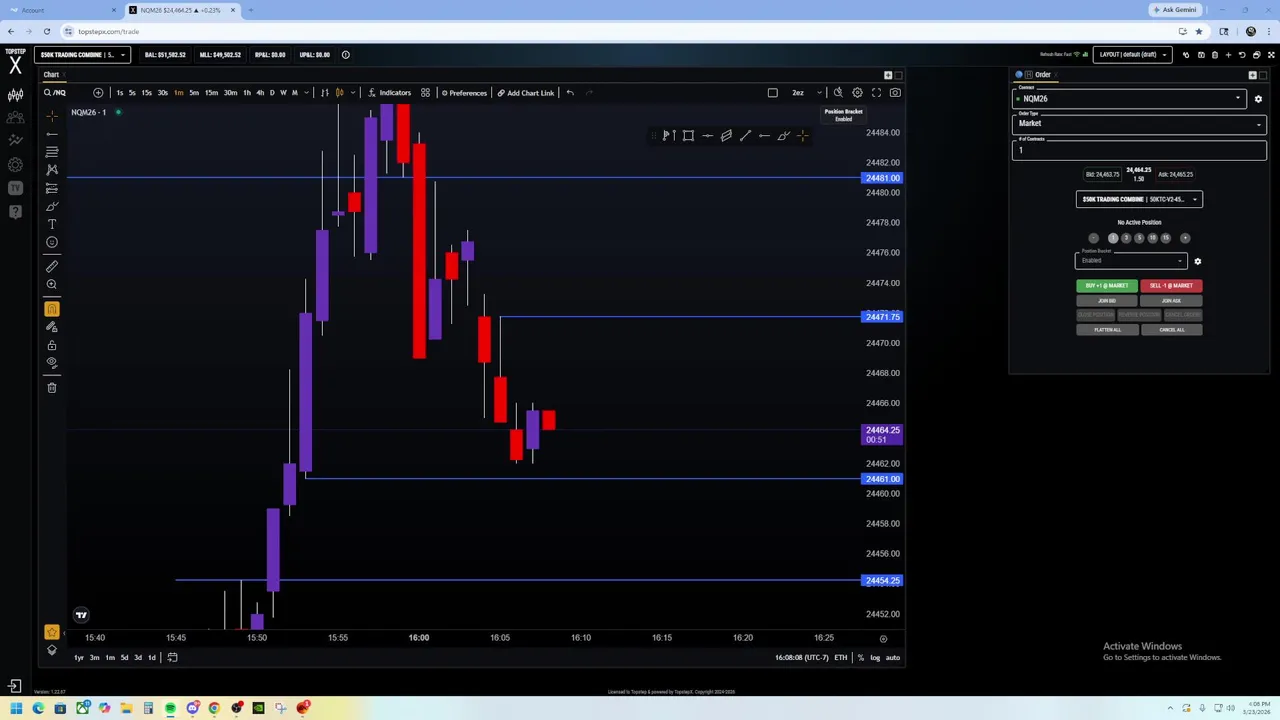Take a chart snapshot with camera icon

(x=895, y=93)
